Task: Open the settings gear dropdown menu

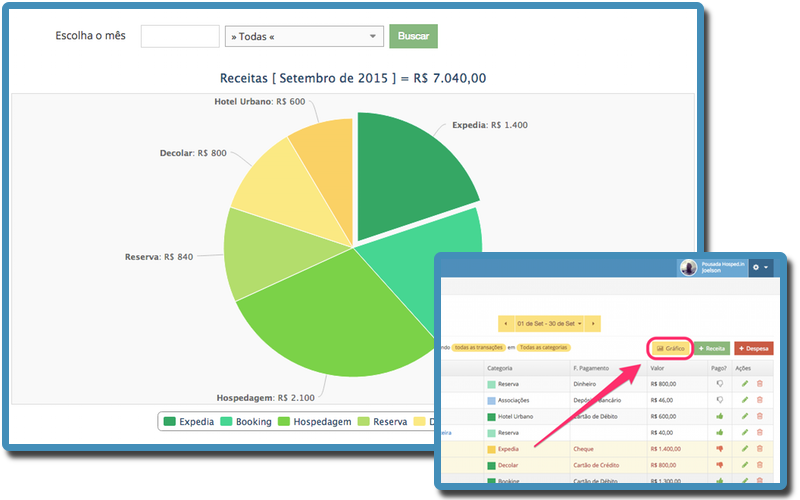Action: tap(760, 268)
